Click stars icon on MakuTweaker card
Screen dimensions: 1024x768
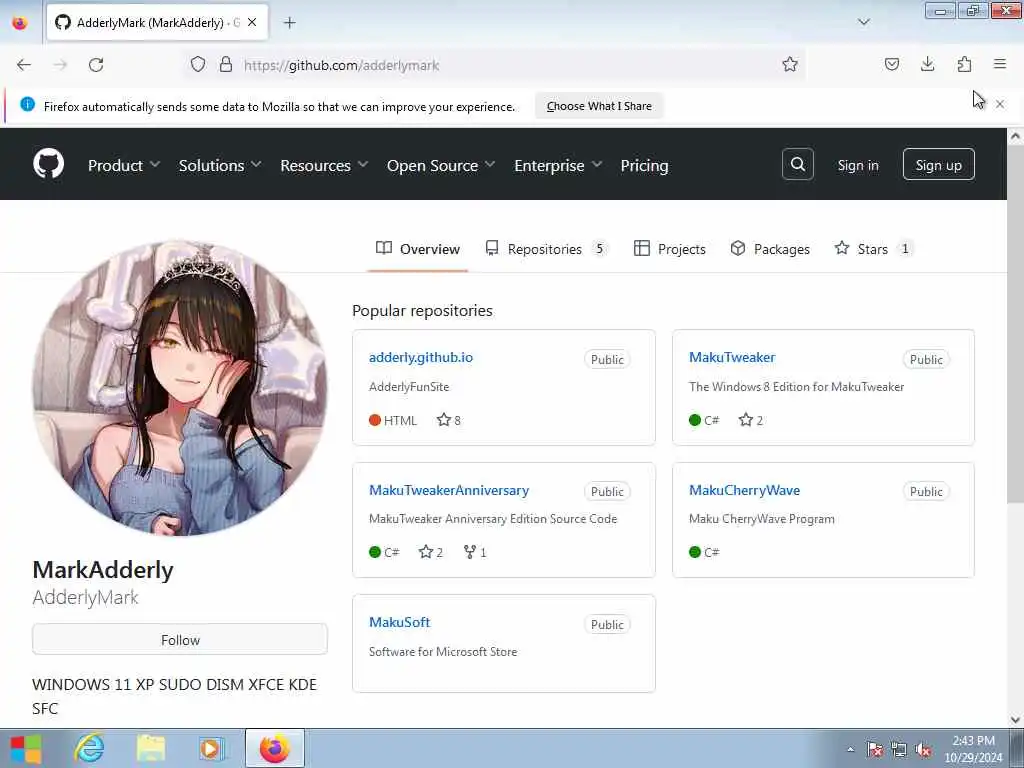pos(746,420)
